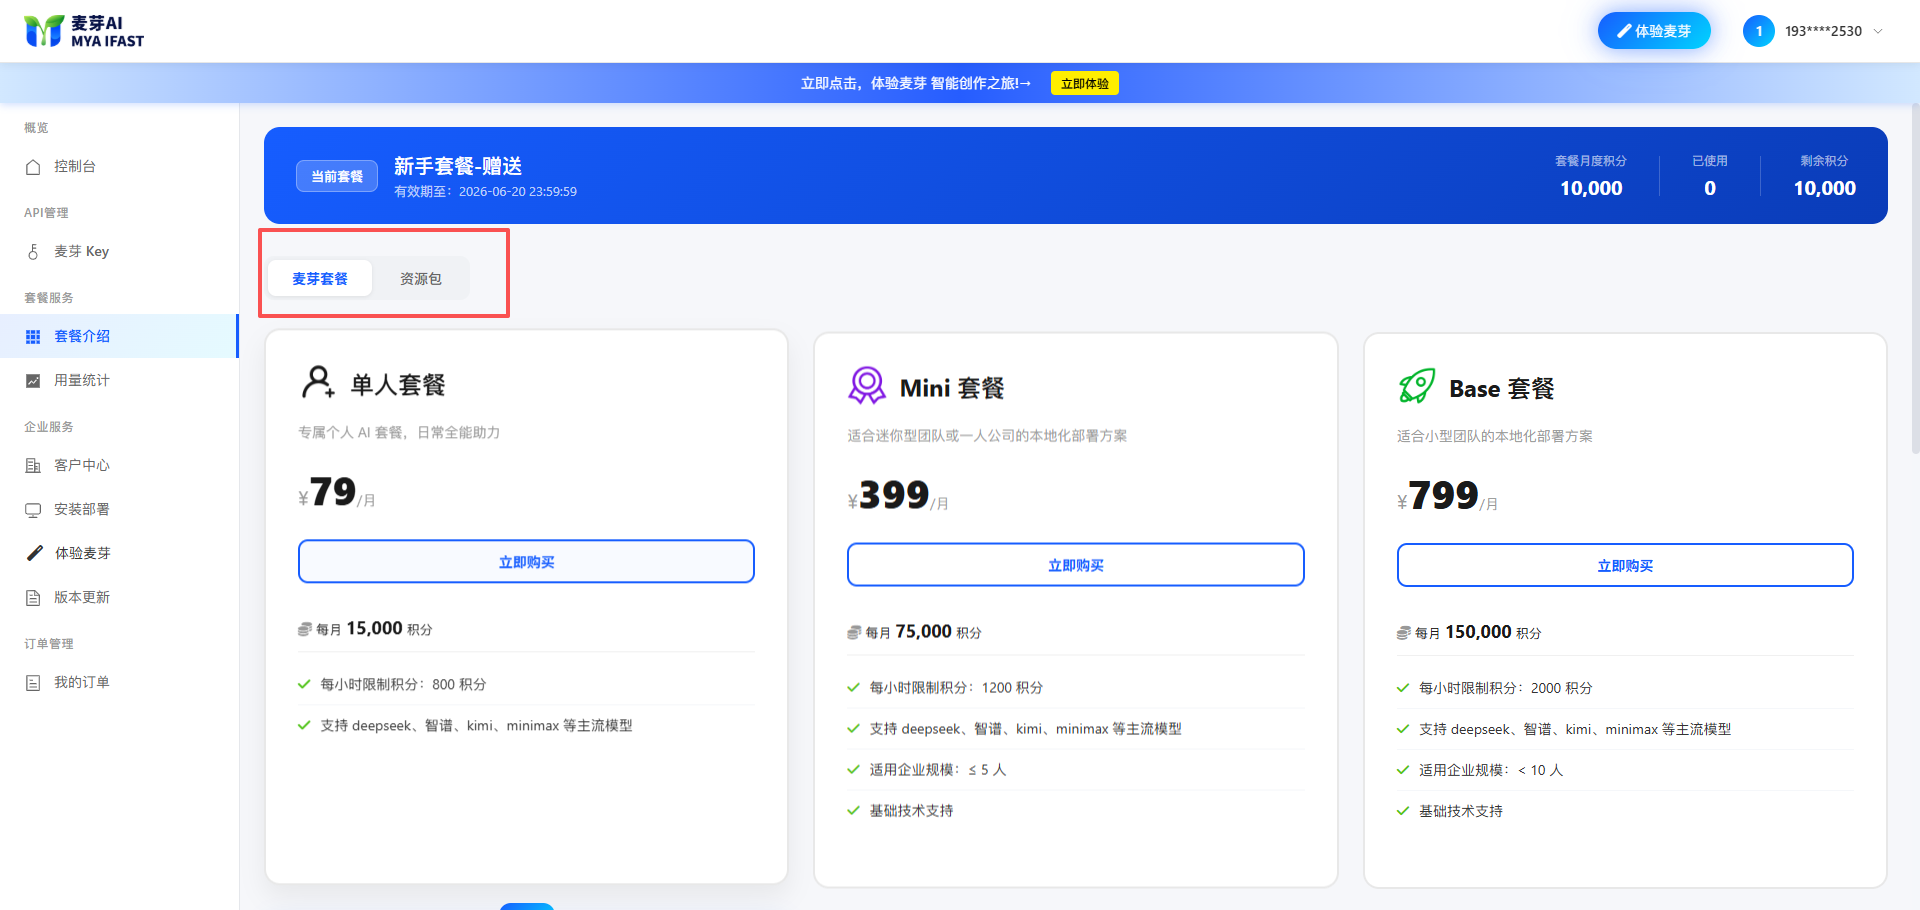Expand the account dropdown arrow next to 193****2530
Image resolution: width=1920 pixels, height=910 pixels.
1878,31
